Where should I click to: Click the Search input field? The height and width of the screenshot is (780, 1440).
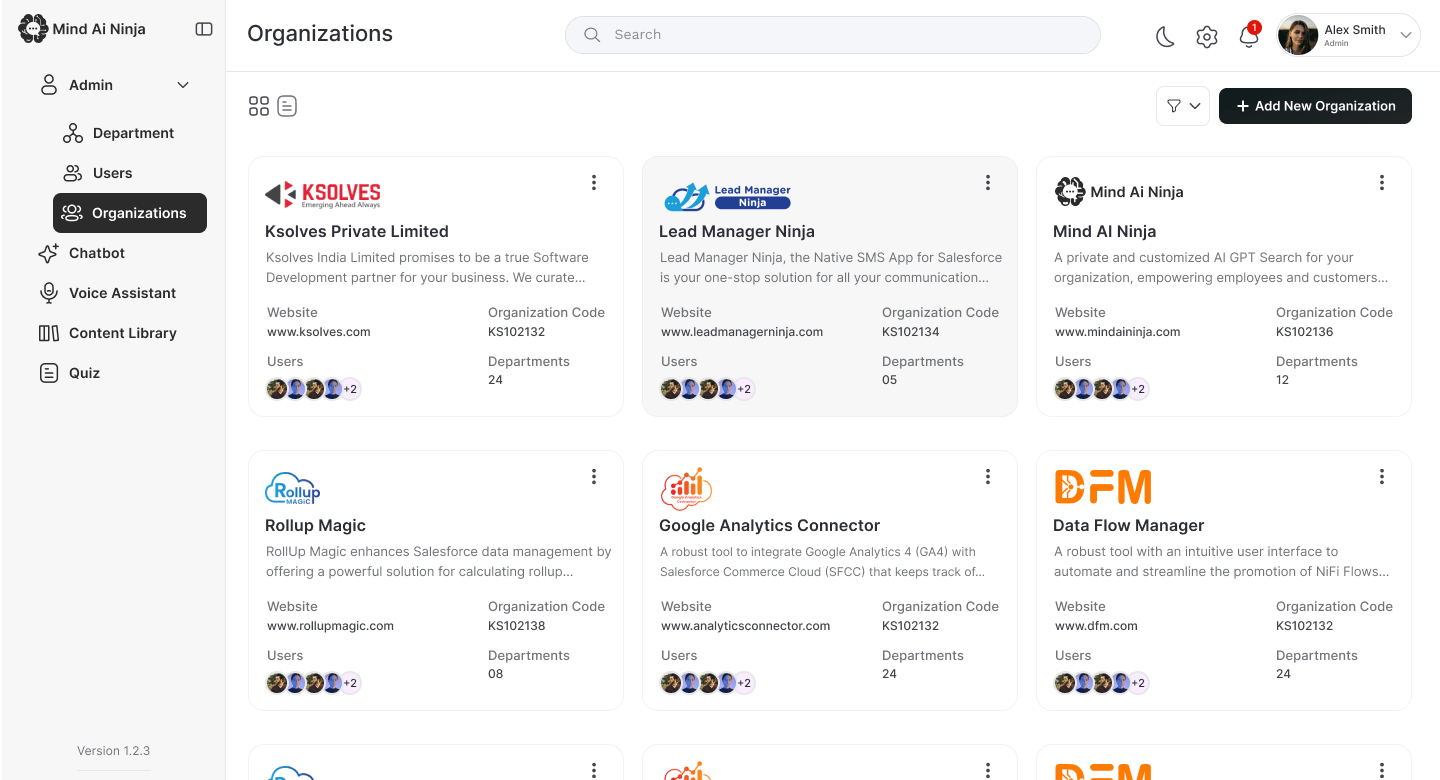click(833, 35)
